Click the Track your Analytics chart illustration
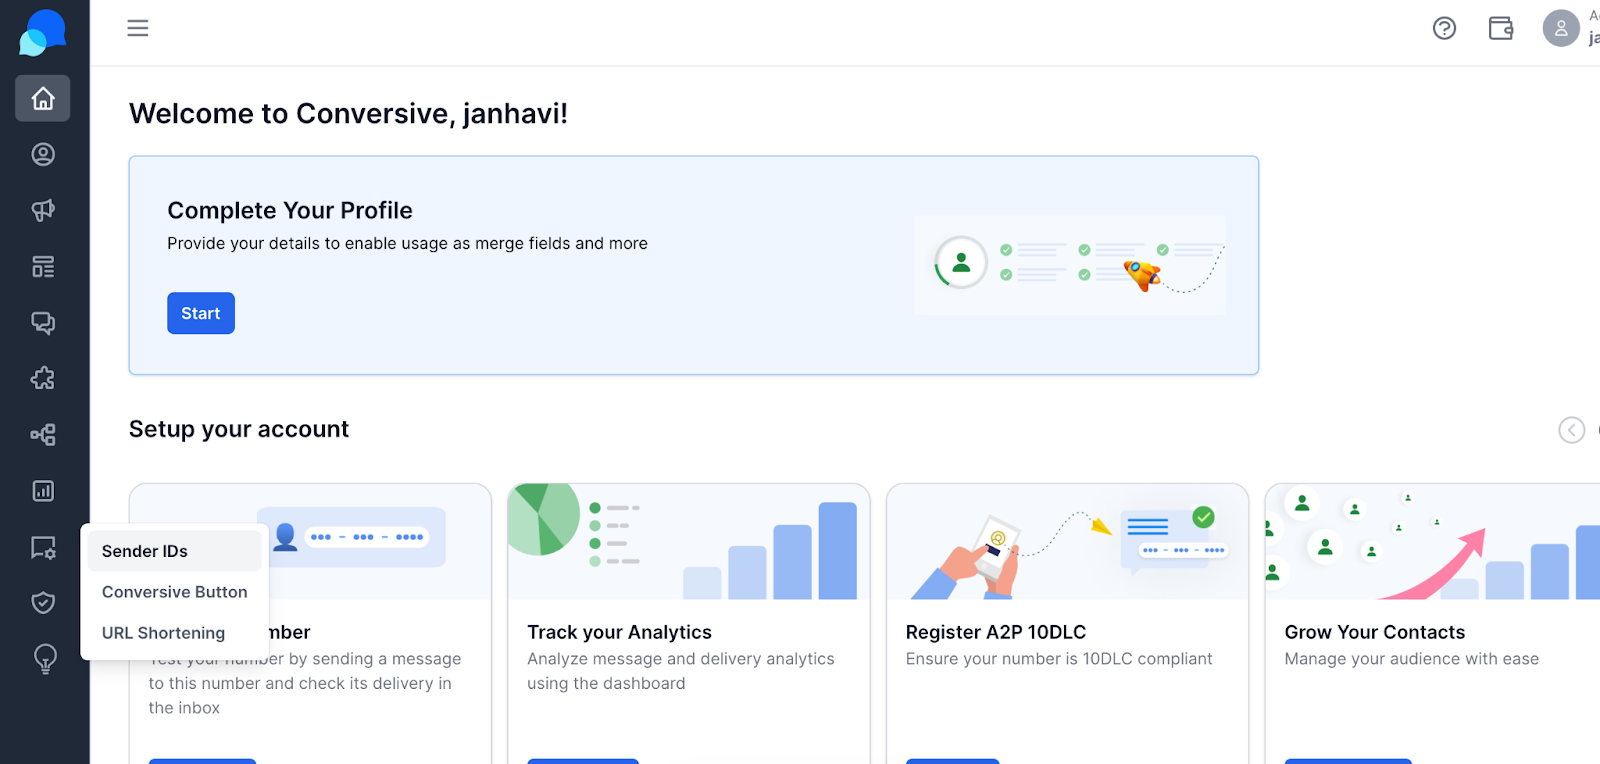The width and height of the screenshot is (1600, 764). pos(689,542)
